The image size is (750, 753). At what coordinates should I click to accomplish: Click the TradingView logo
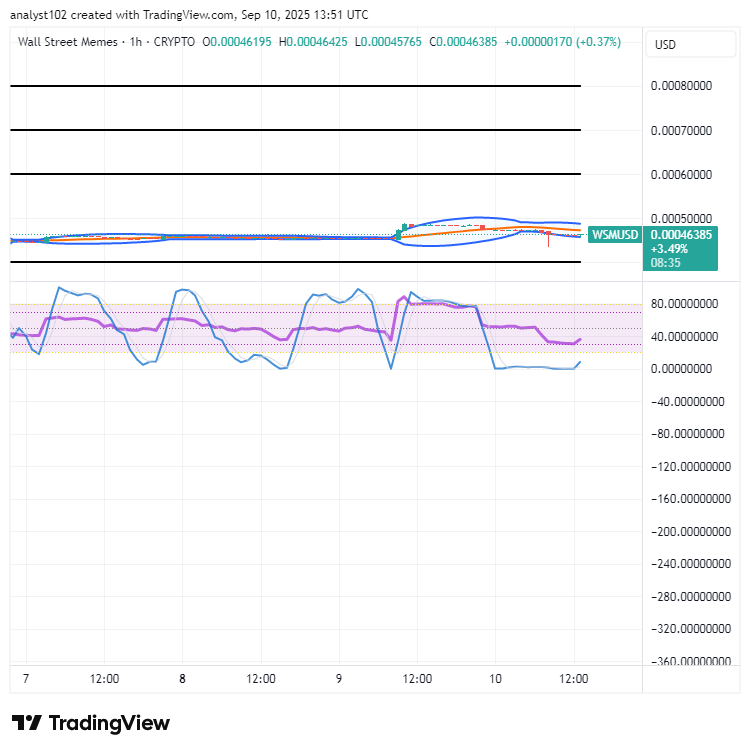(91, 723)
